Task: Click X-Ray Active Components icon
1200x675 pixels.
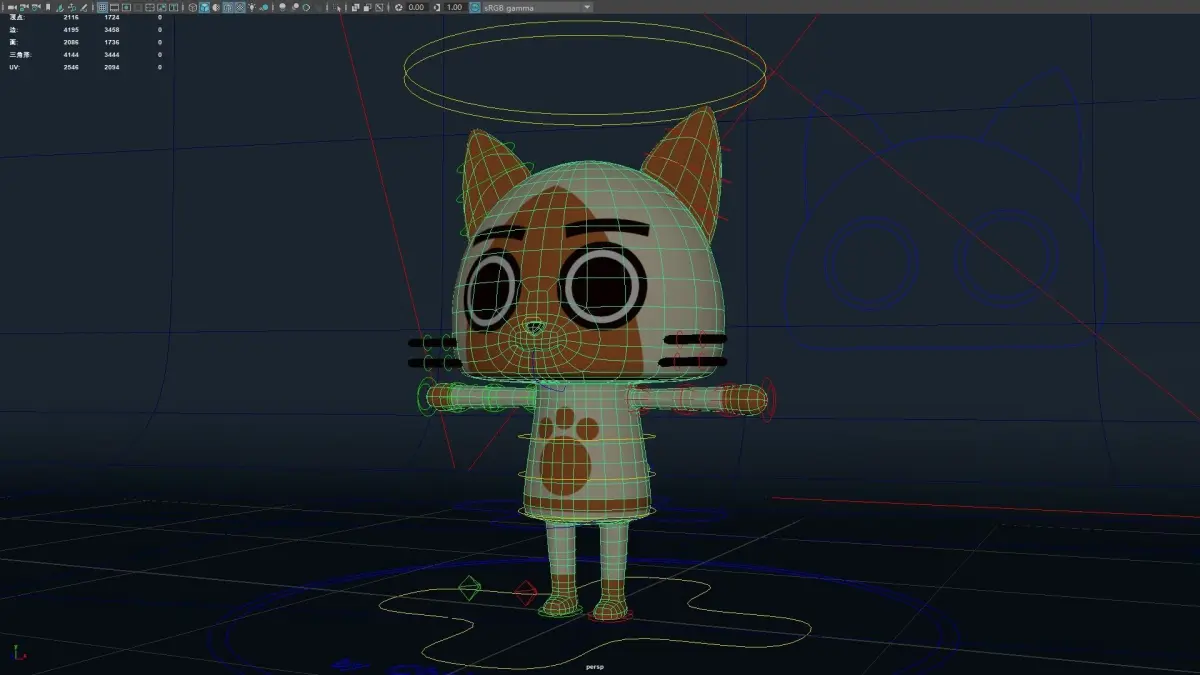Action: coord(367,7)
